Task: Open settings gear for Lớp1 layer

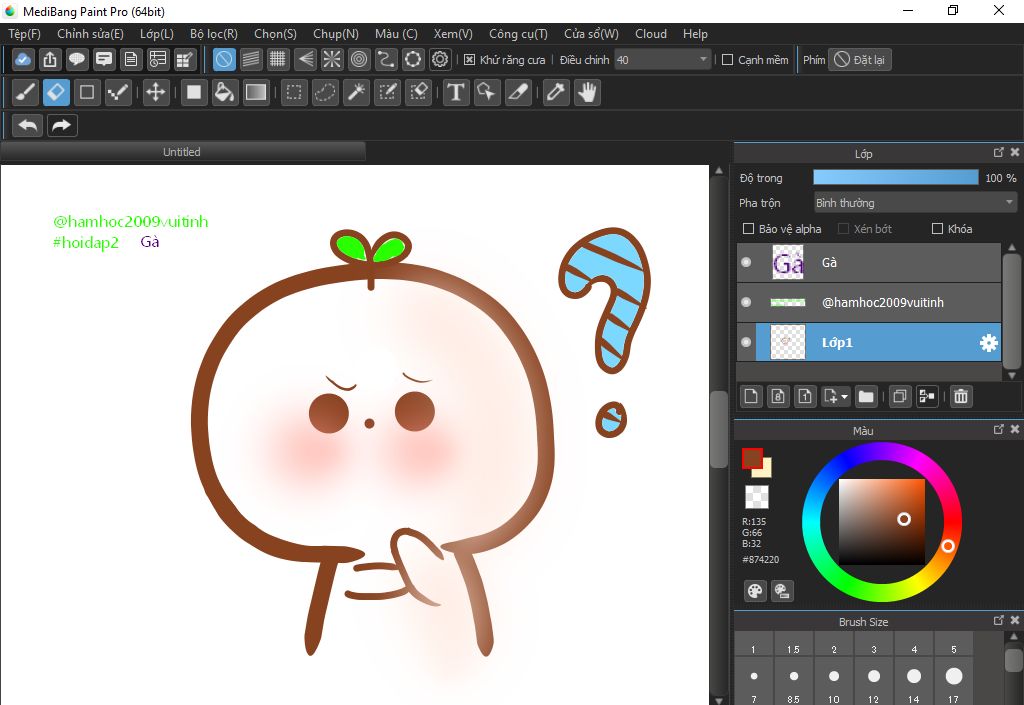Action: (x=989, y=343)
